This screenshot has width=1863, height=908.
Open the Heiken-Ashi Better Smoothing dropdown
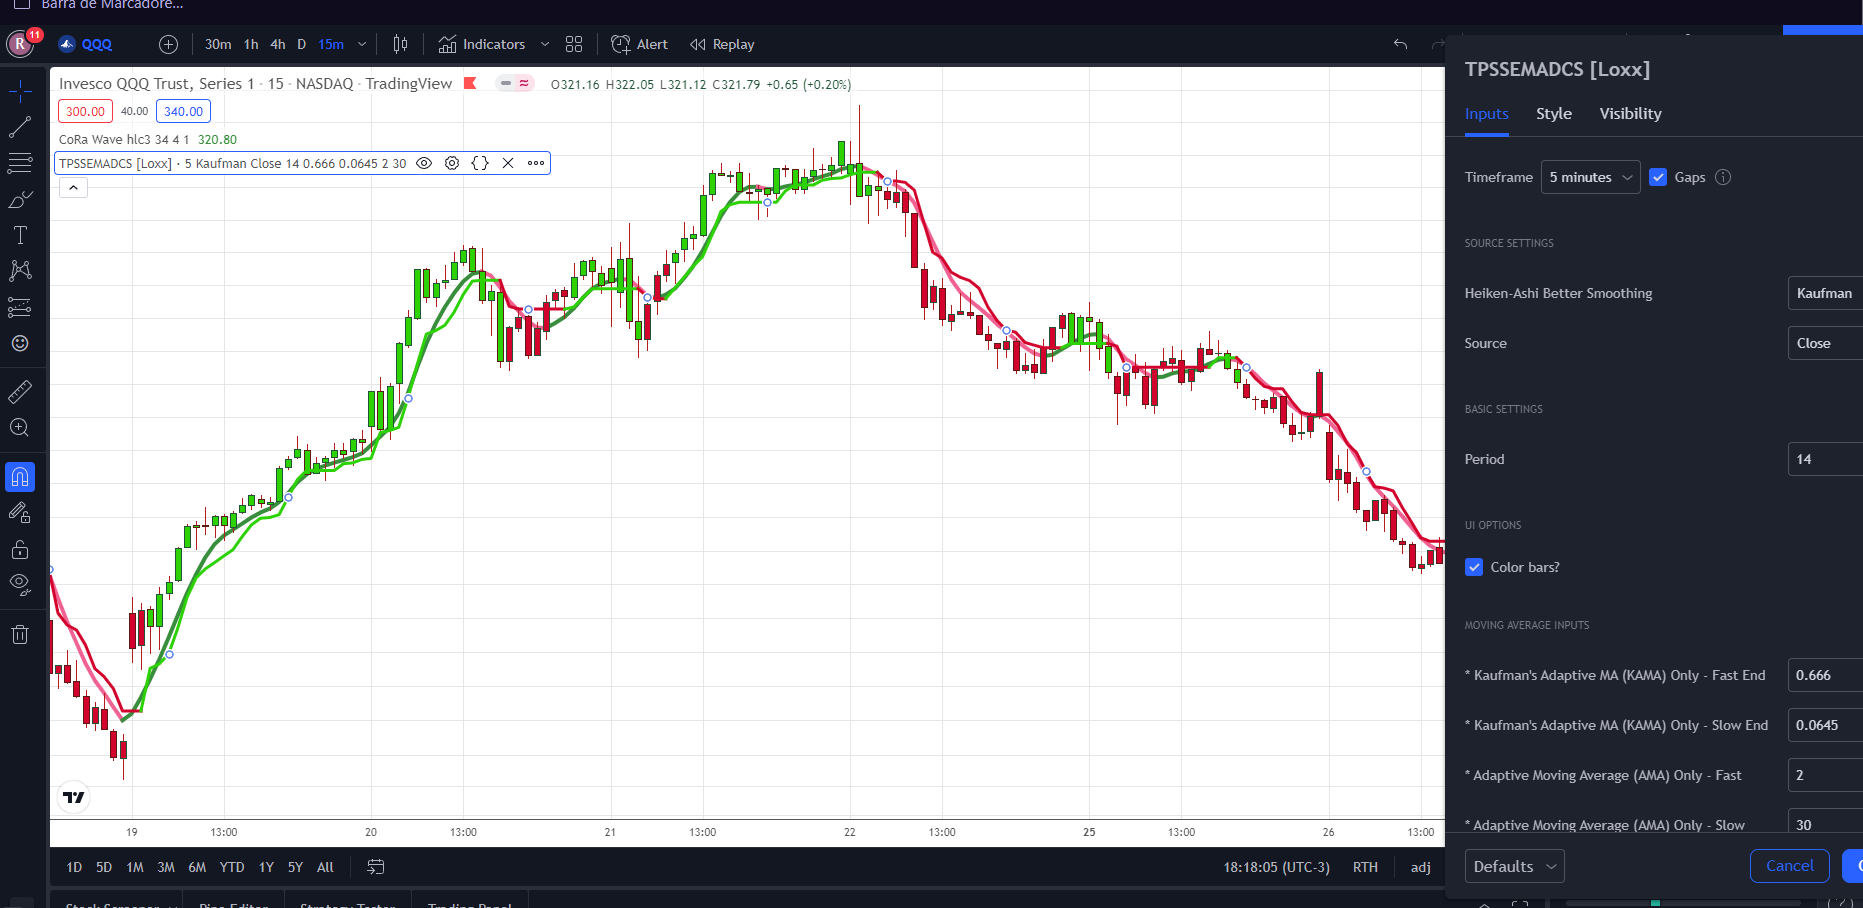tap(1825, 293)
